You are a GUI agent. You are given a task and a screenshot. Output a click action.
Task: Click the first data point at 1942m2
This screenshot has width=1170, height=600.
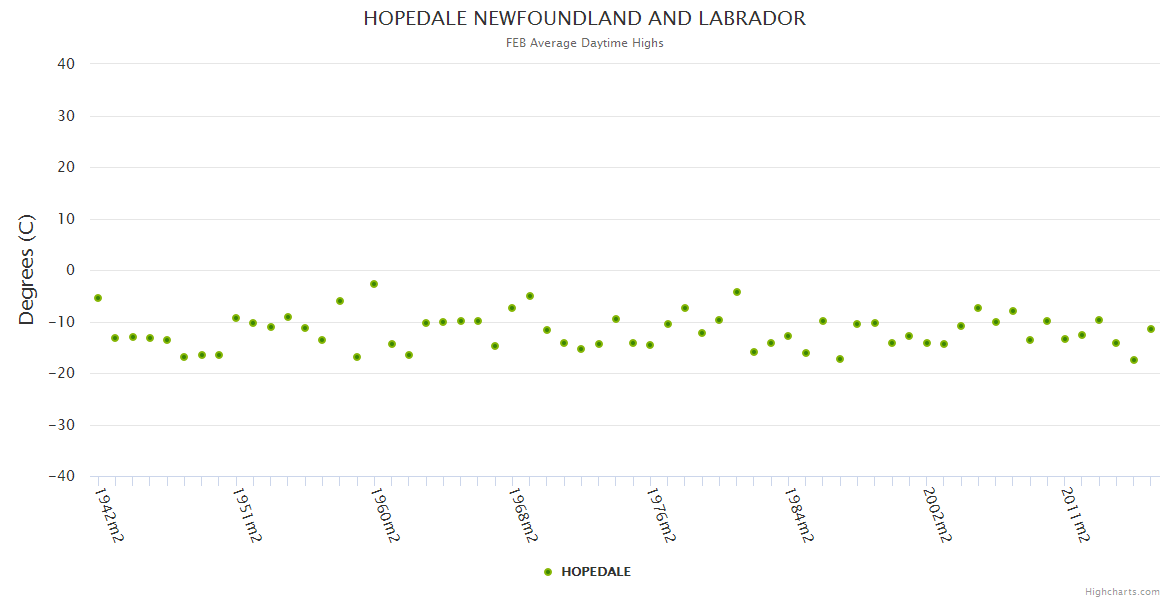point(98,298)
